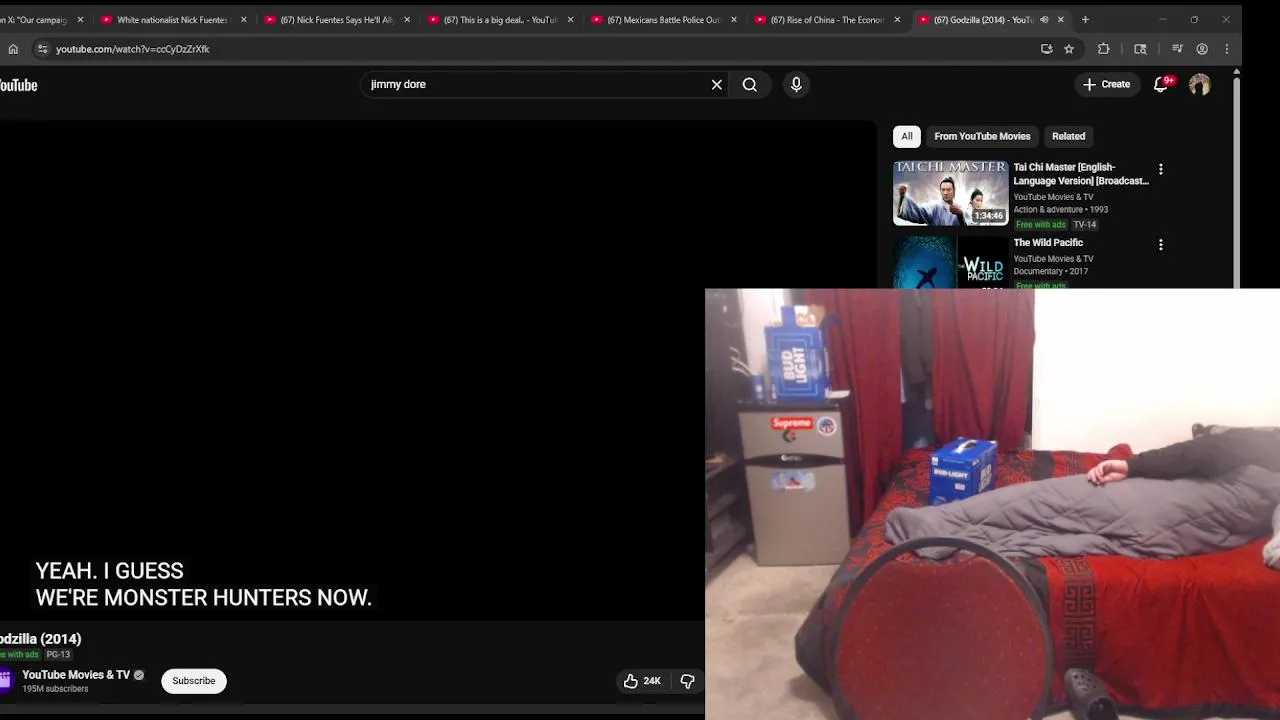The image size is (1280, 720).
Task: Select the Related filter chip
Action: [x=1068, y=136]
